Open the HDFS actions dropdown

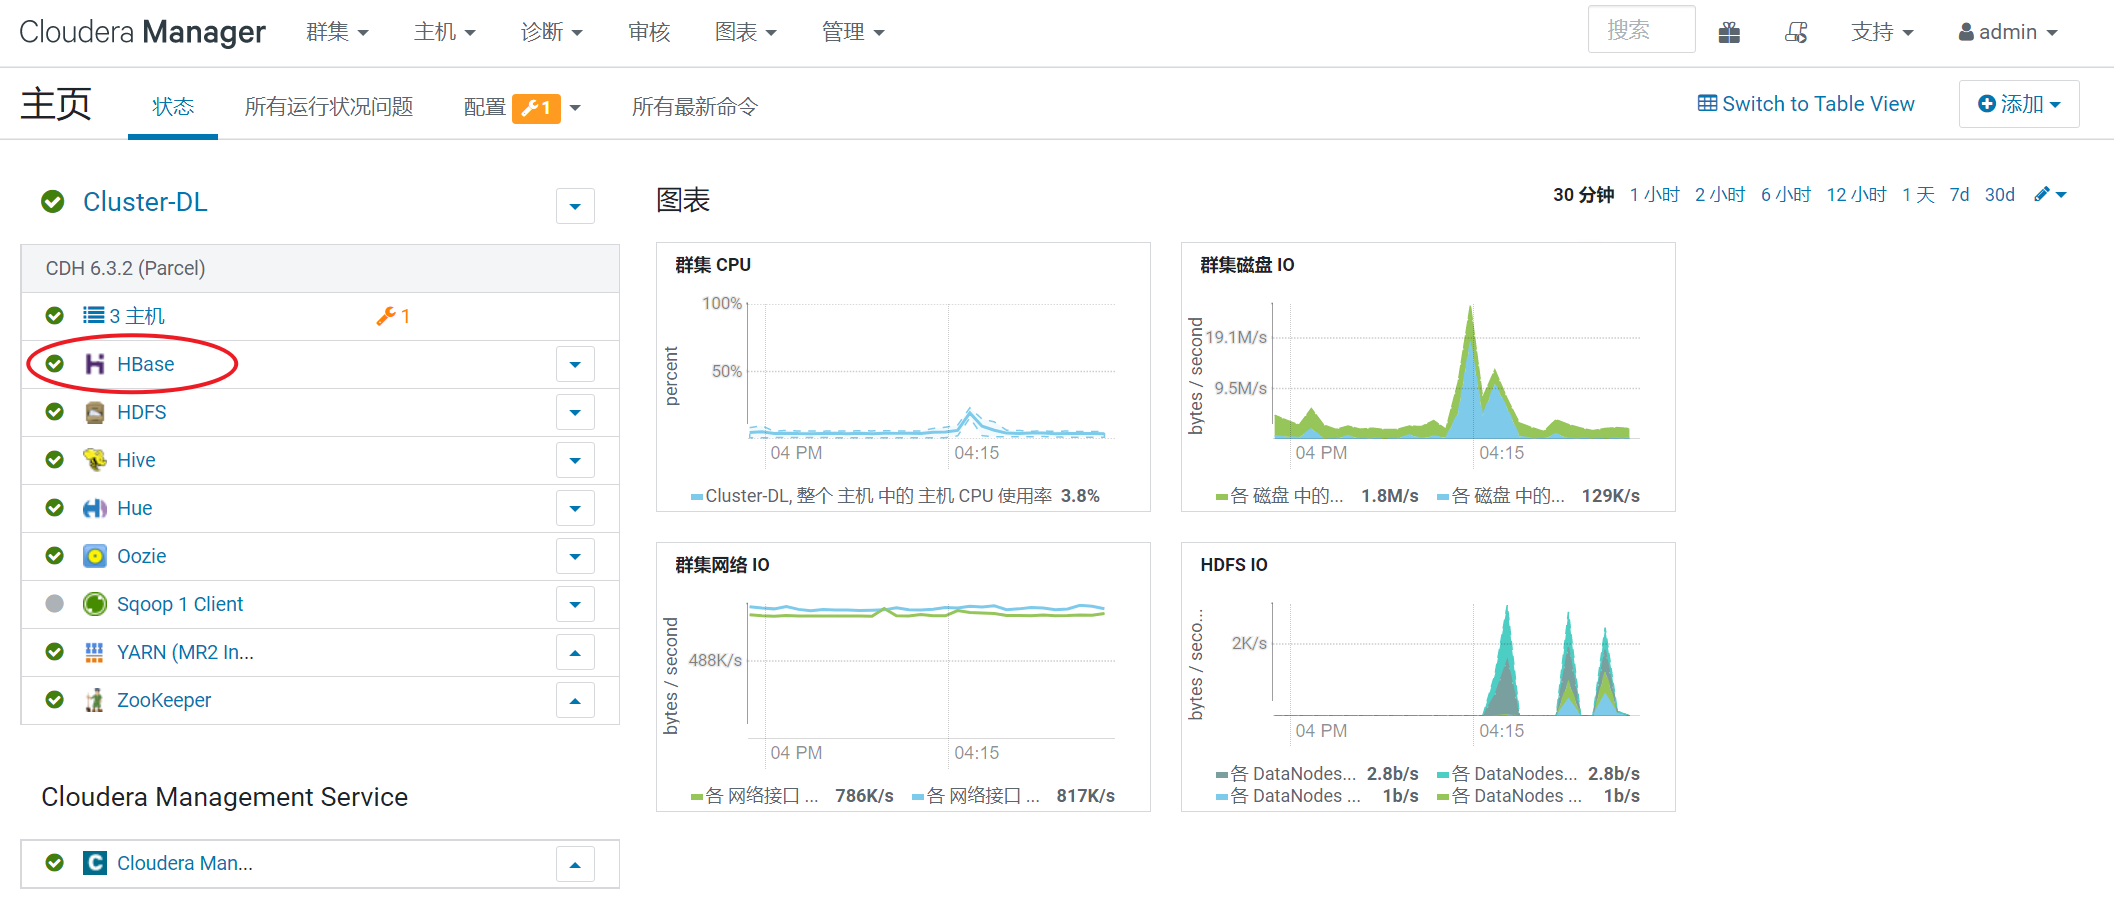coord(575,412)
